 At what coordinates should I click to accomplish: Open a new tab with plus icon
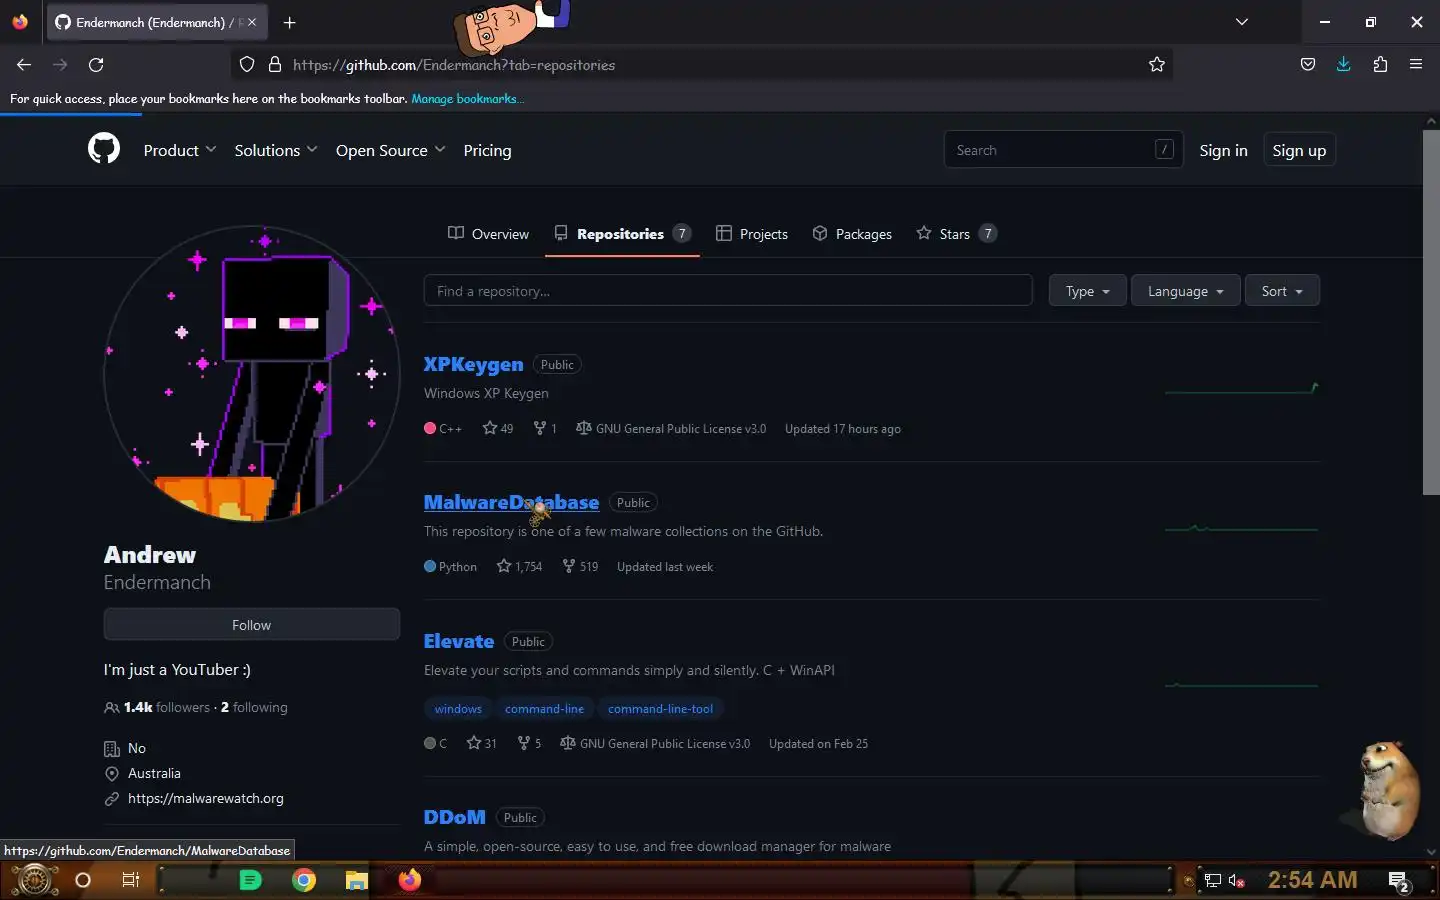pos(289,22)
